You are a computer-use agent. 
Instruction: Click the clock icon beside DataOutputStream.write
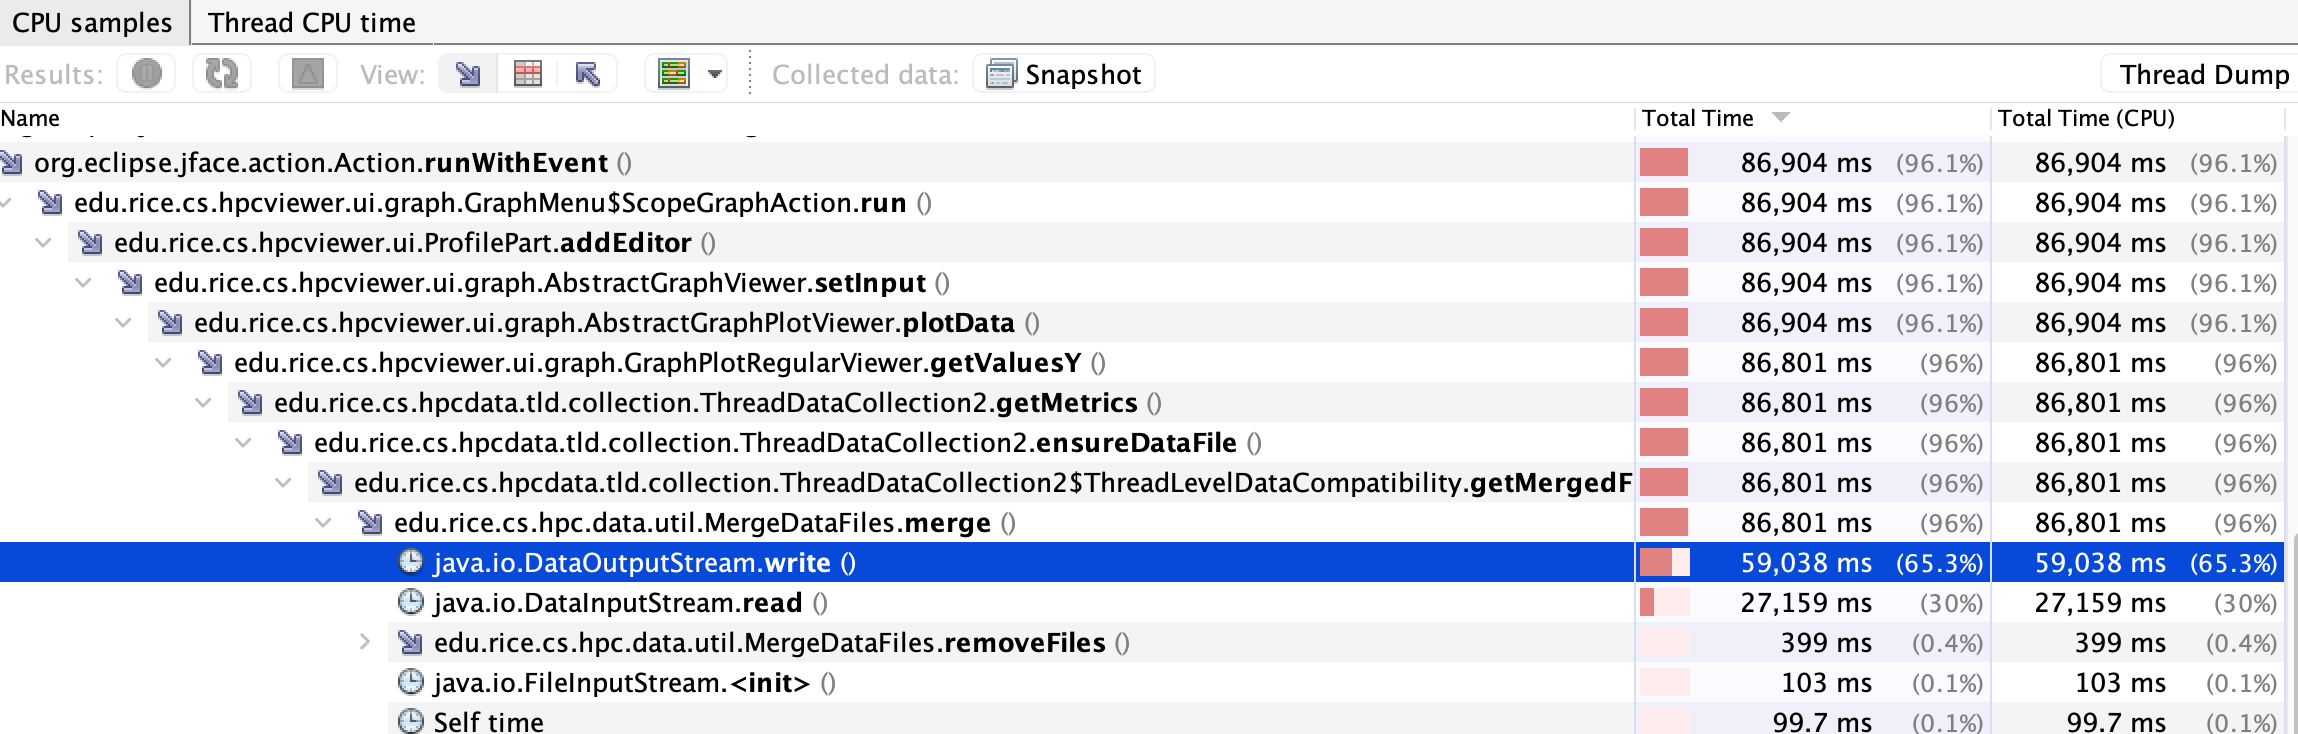[x=411, y=562]
